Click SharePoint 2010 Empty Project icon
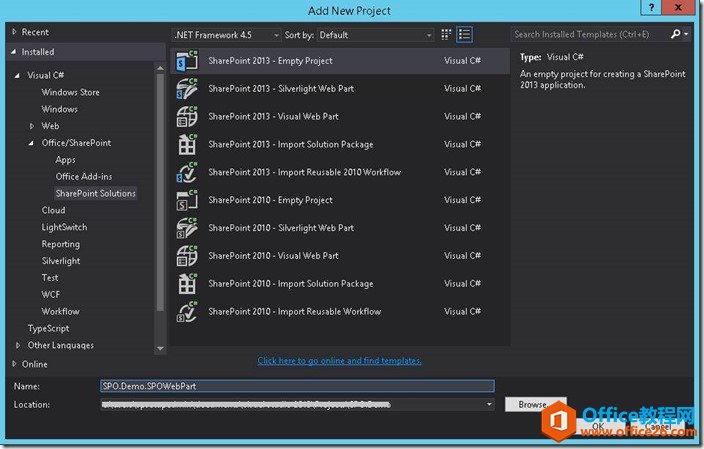 [x=187, y=200]
